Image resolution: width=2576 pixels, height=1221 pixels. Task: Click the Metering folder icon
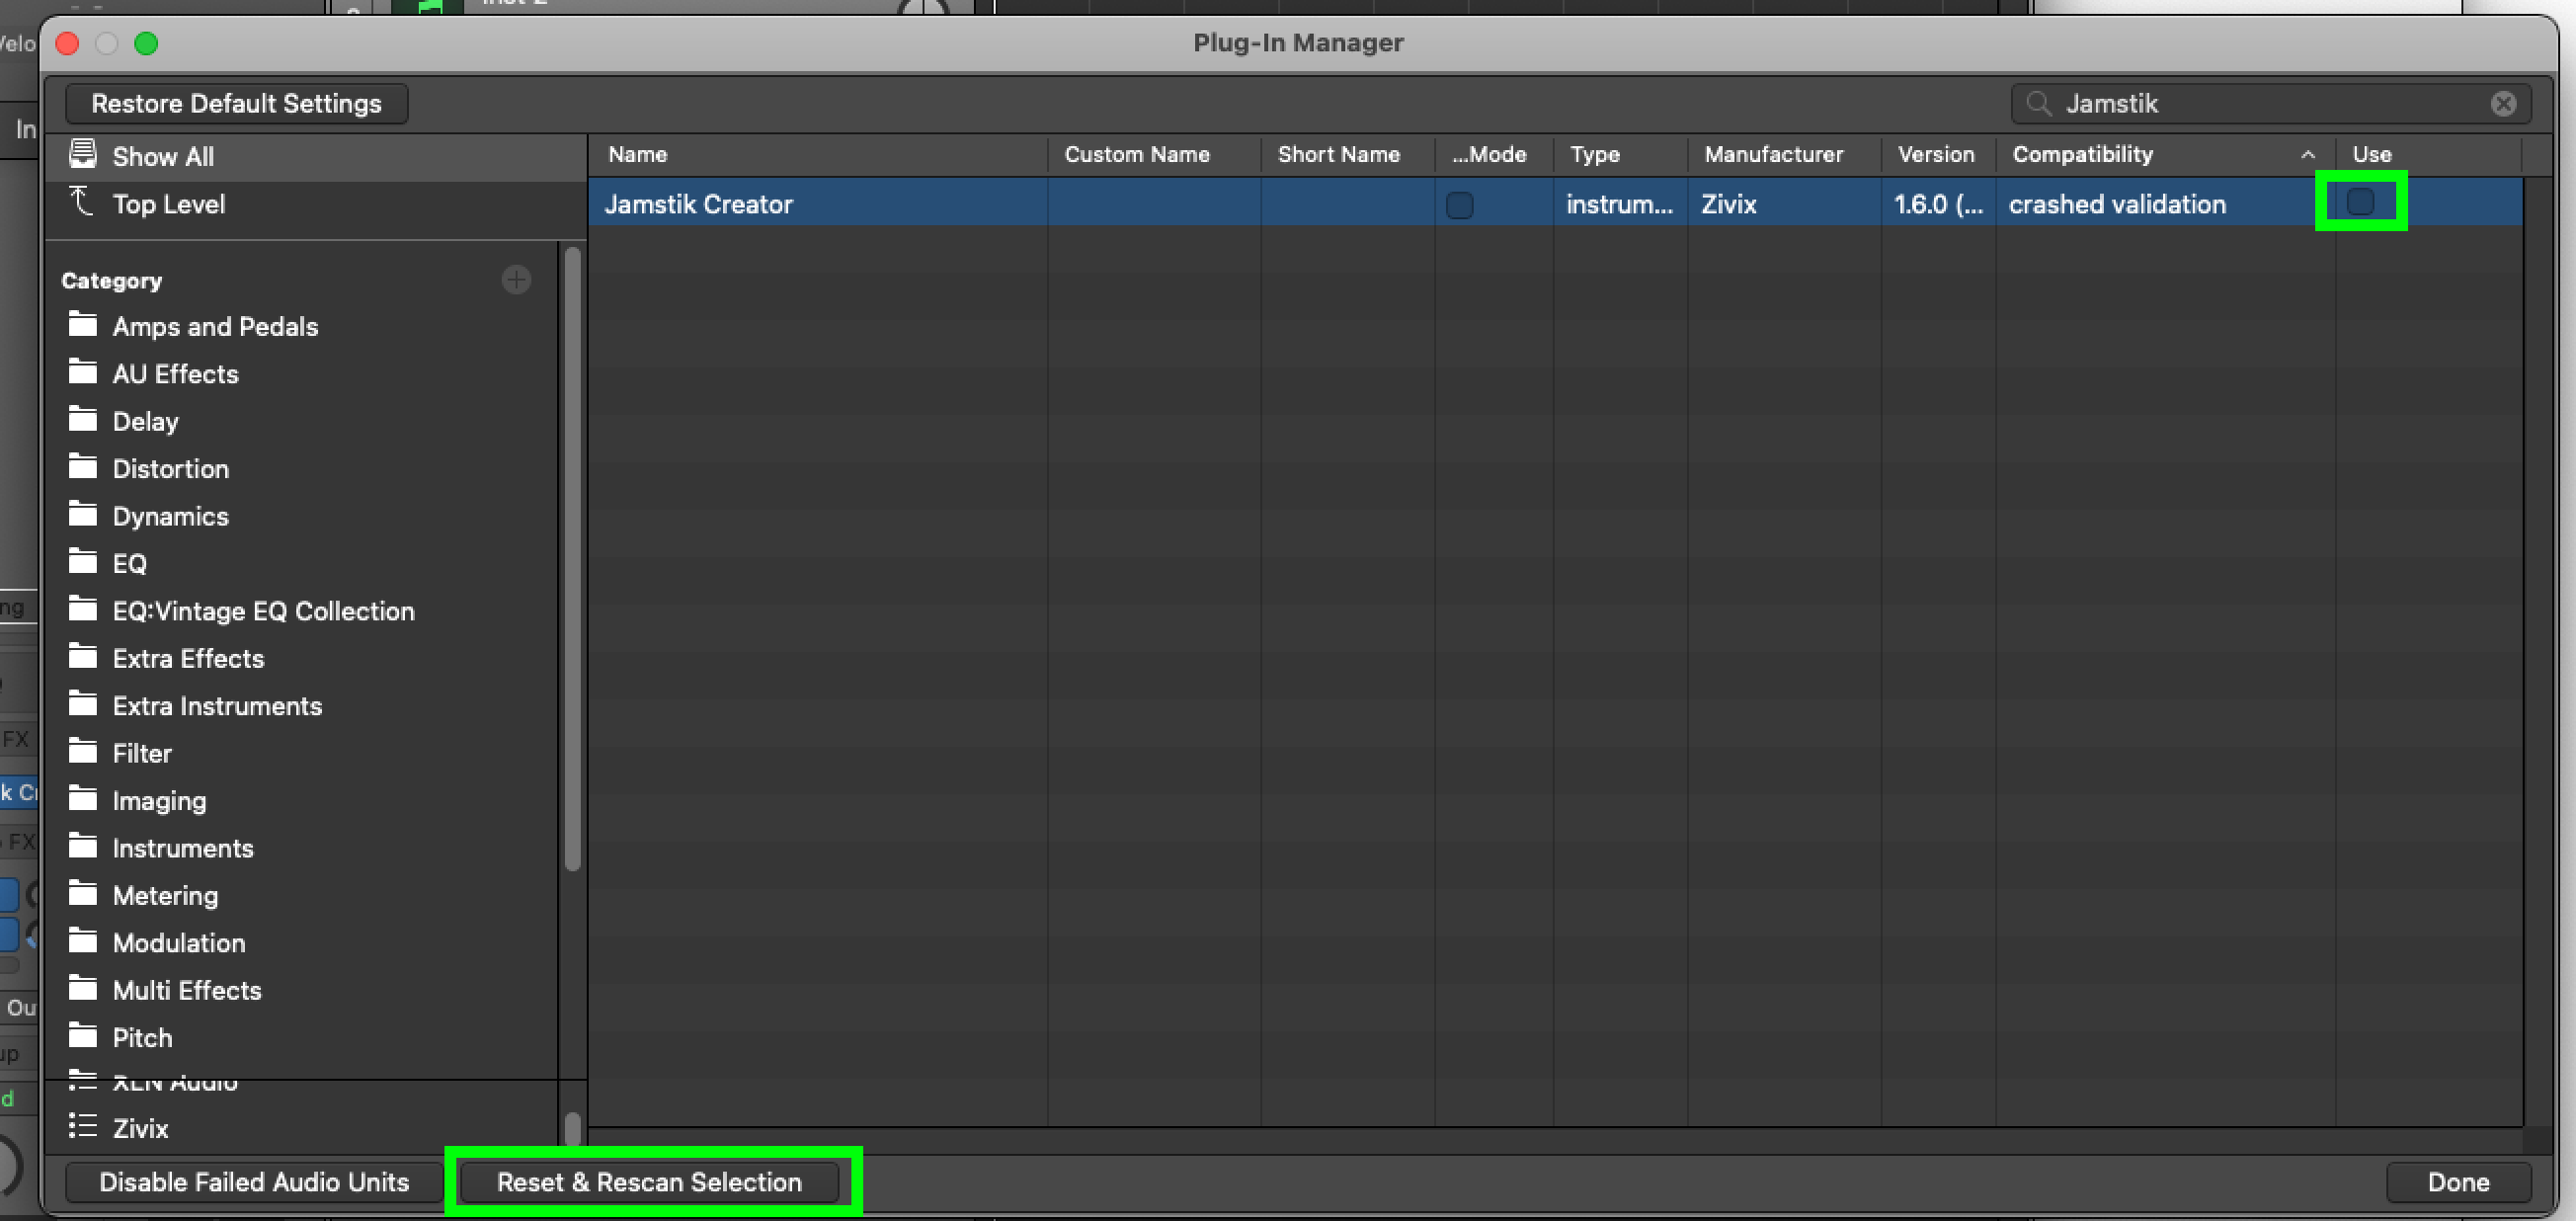82,894
